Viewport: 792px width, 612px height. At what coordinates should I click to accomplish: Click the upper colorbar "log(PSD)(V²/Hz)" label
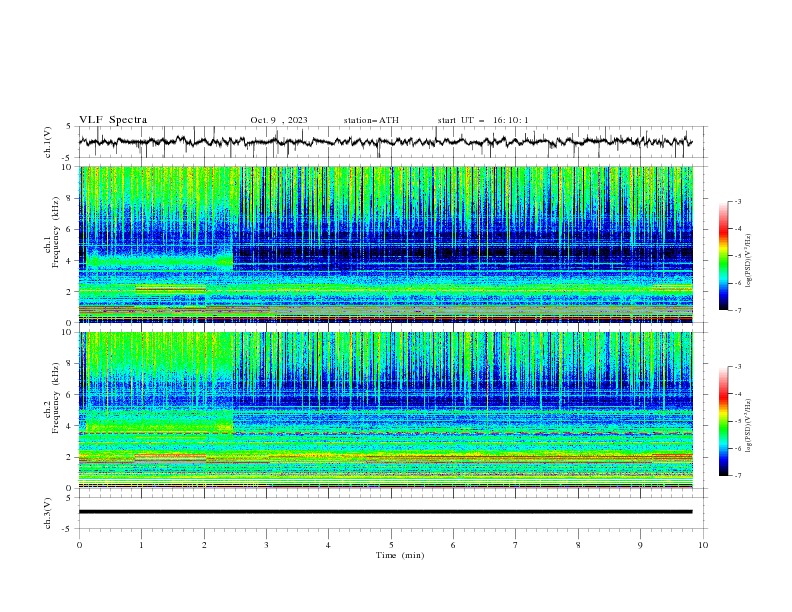[749, 261]
